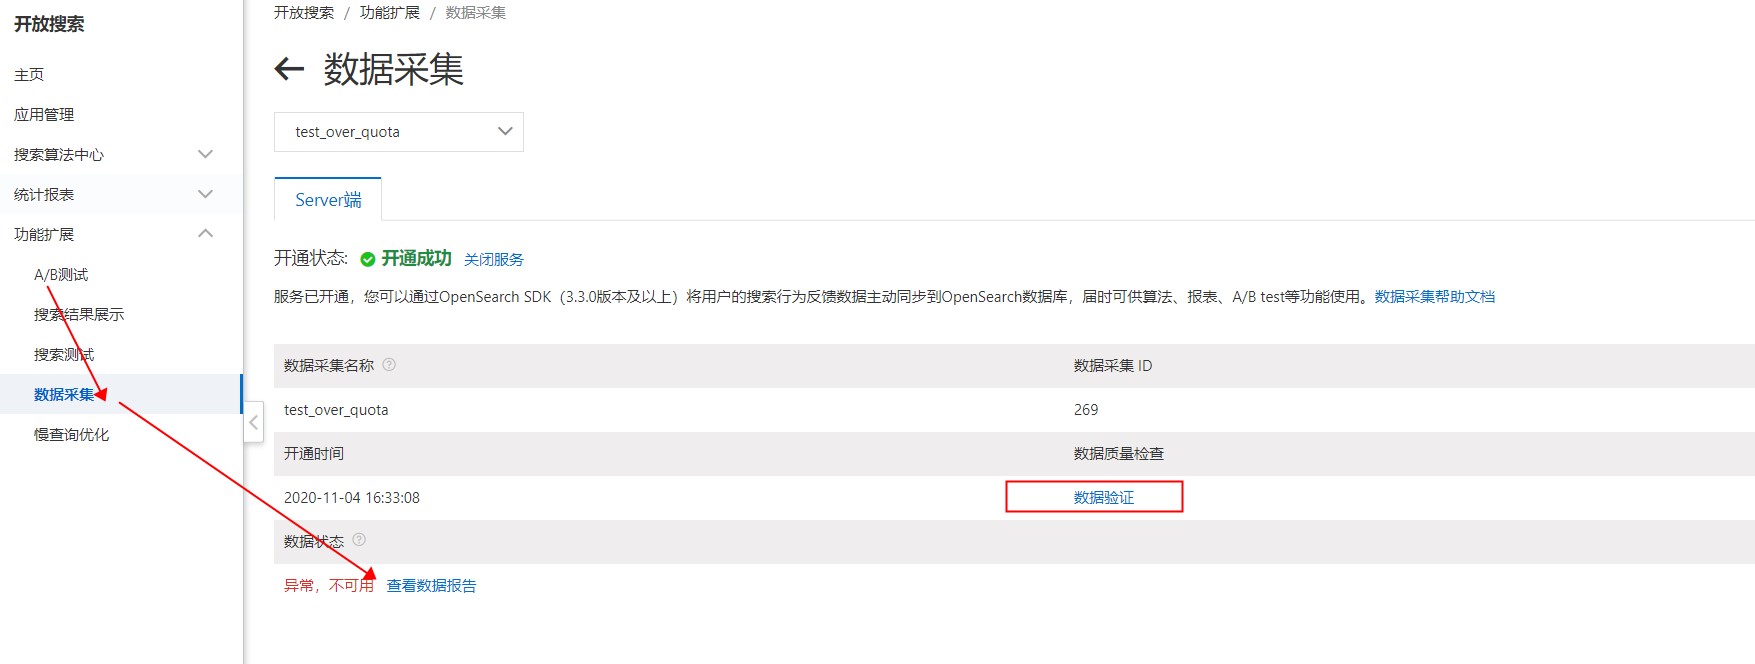Click test_over_quota table cell
Viewport: 1755px width, 664px height.
tap(336, 410)
